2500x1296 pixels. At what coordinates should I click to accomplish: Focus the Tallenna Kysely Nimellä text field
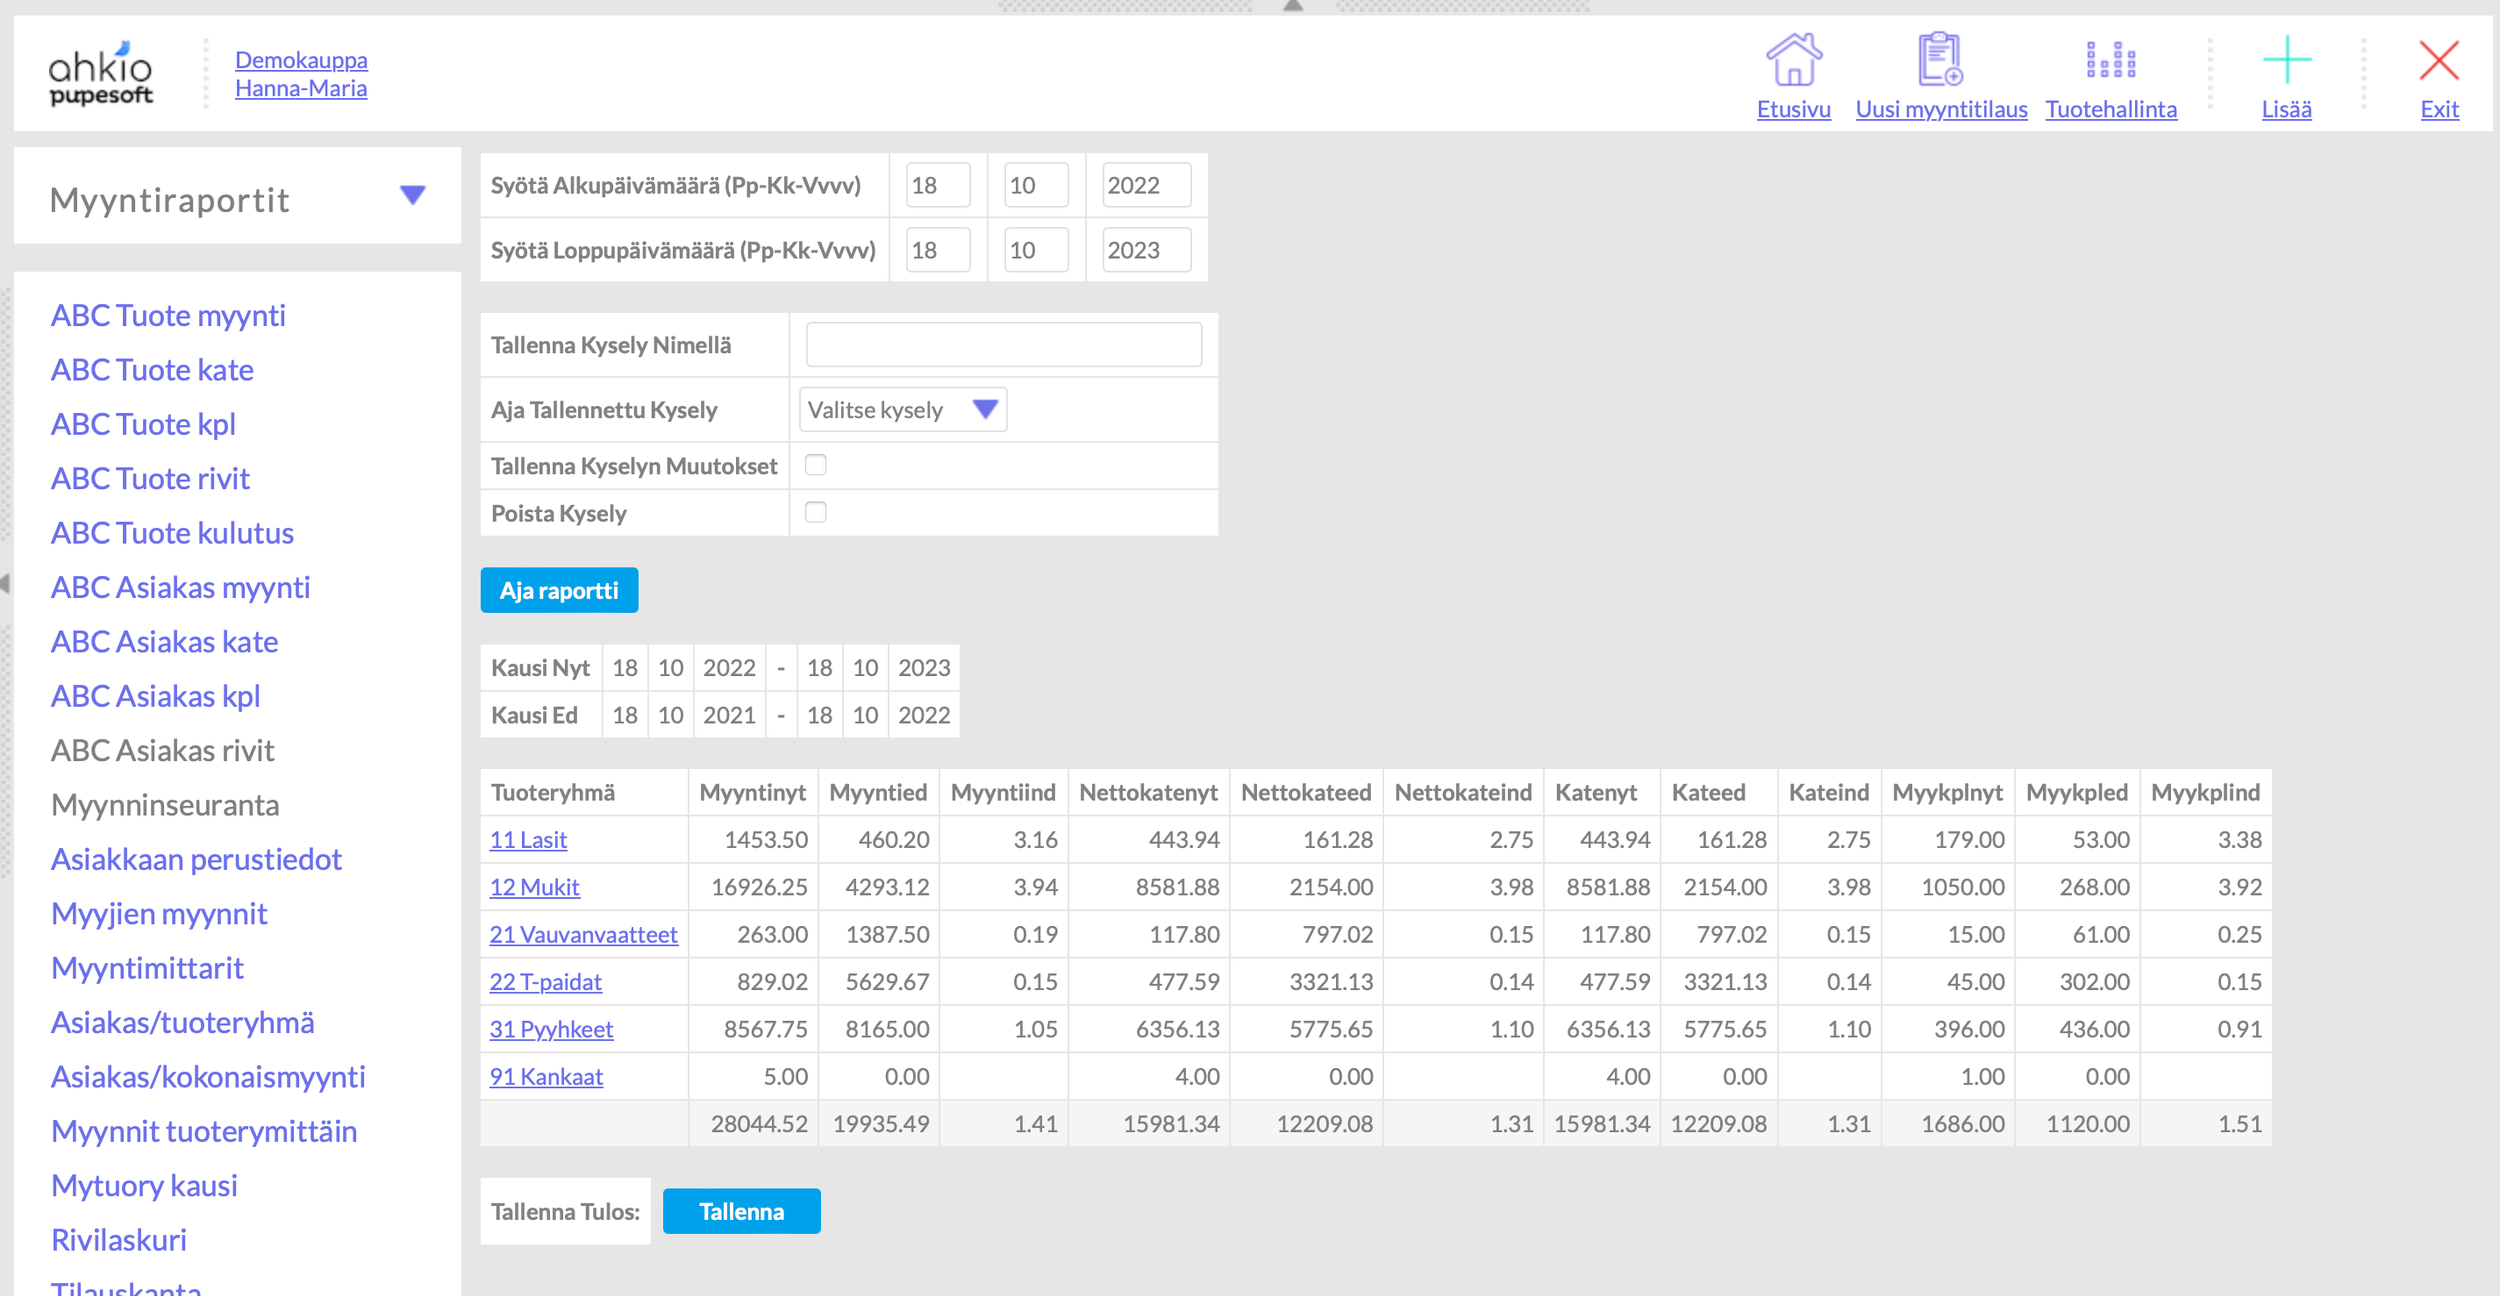click(x=1003, y=345)
